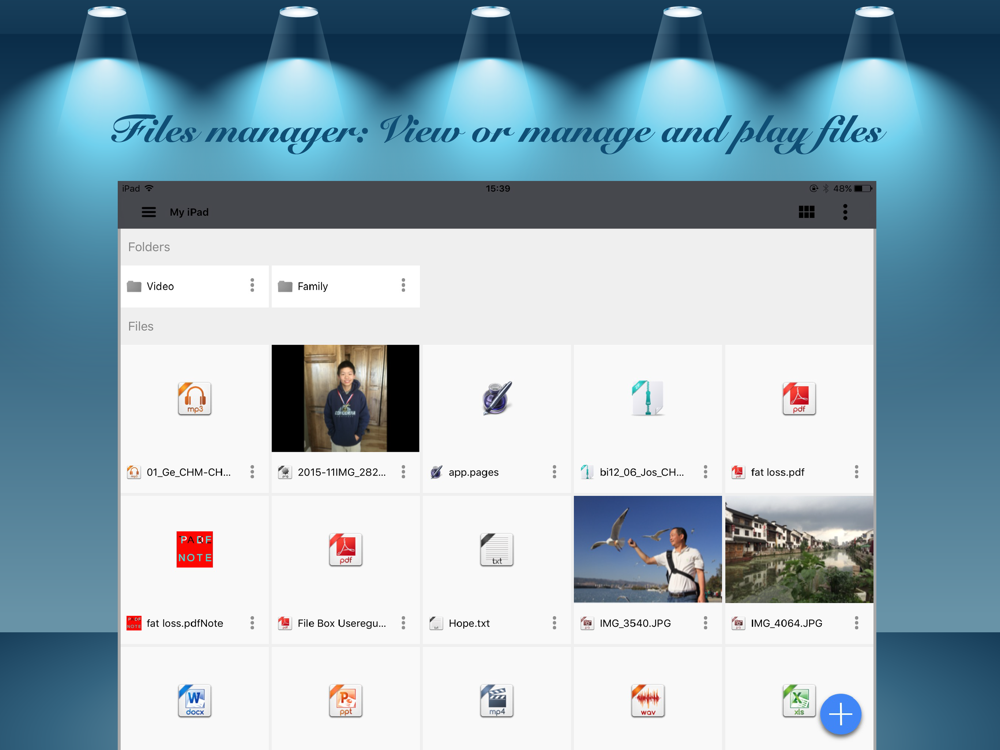Image resolution: width=1000 pixels, height=750 pixels.
Task: Open options for the Family folder
Action: click(403, 286)
